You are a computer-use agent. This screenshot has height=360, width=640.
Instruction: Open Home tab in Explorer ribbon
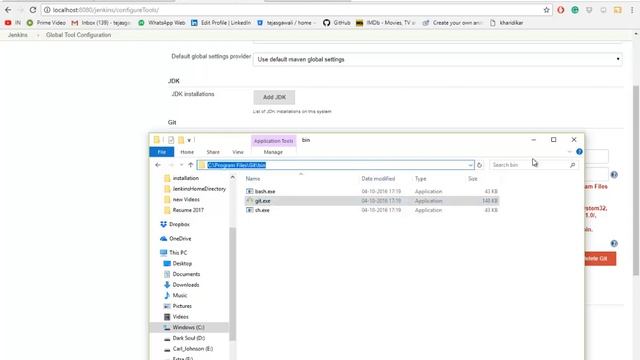click(x=187, y=152)
